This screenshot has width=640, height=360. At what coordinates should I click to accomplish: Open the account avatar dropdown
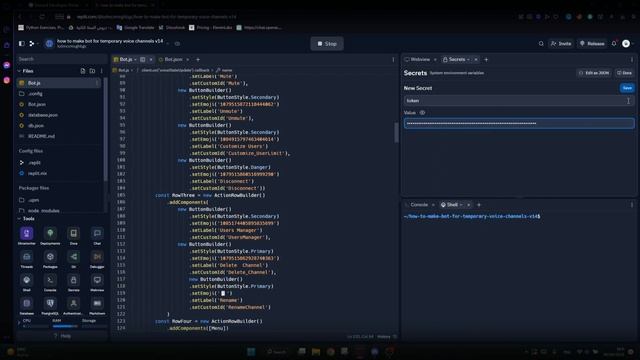tap(628, 43)
